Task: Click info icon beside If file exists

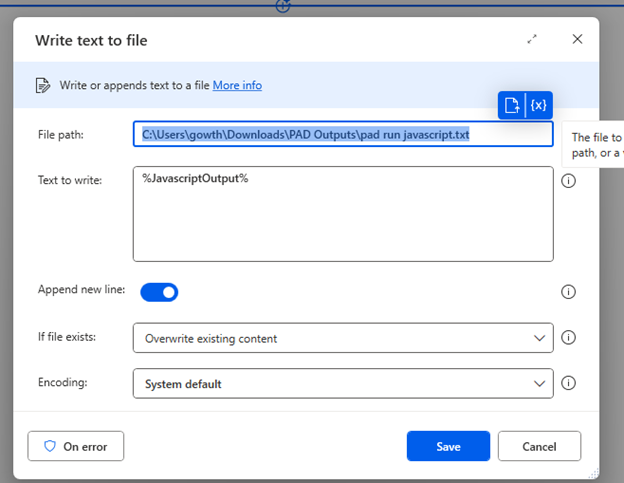Action: (568, 337)
